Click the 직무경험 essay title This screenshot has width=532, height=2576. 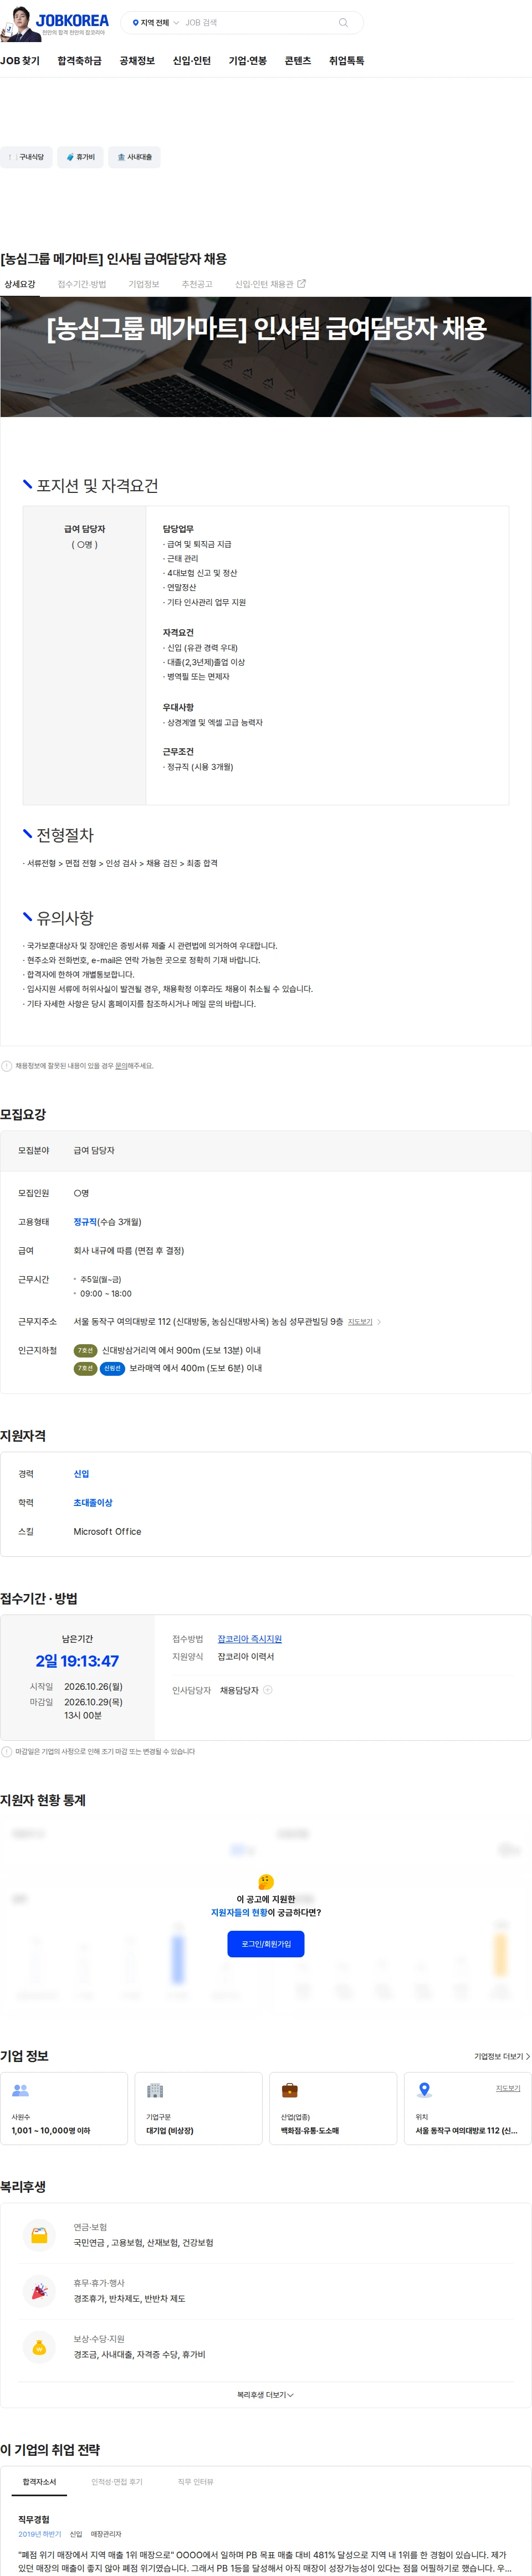[34, 2519]
